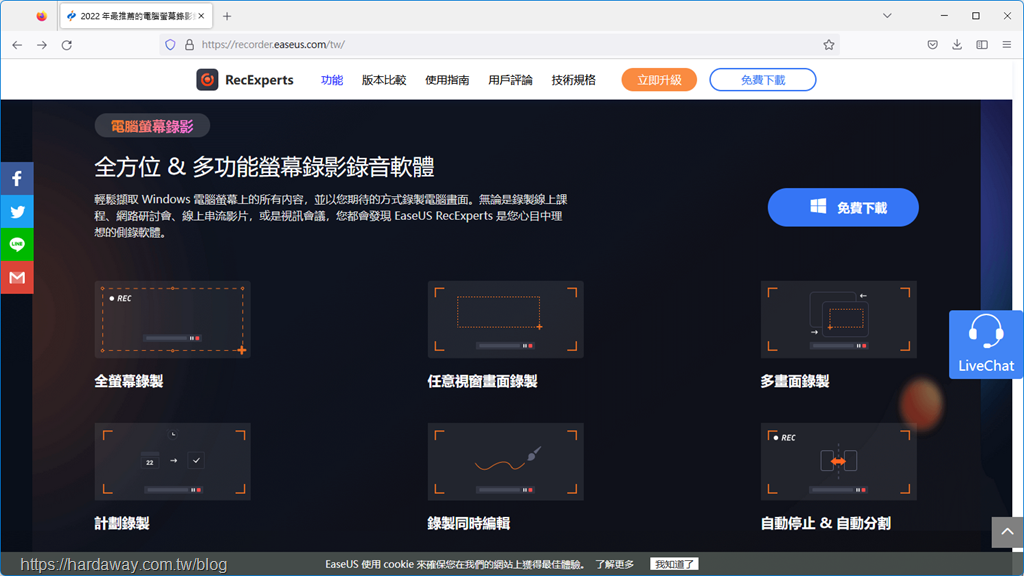Select the 多畫面錄製 feature thumbnail
Image resolution: width=1024 pixels, height=576 pixels.
tap(839, 319)
